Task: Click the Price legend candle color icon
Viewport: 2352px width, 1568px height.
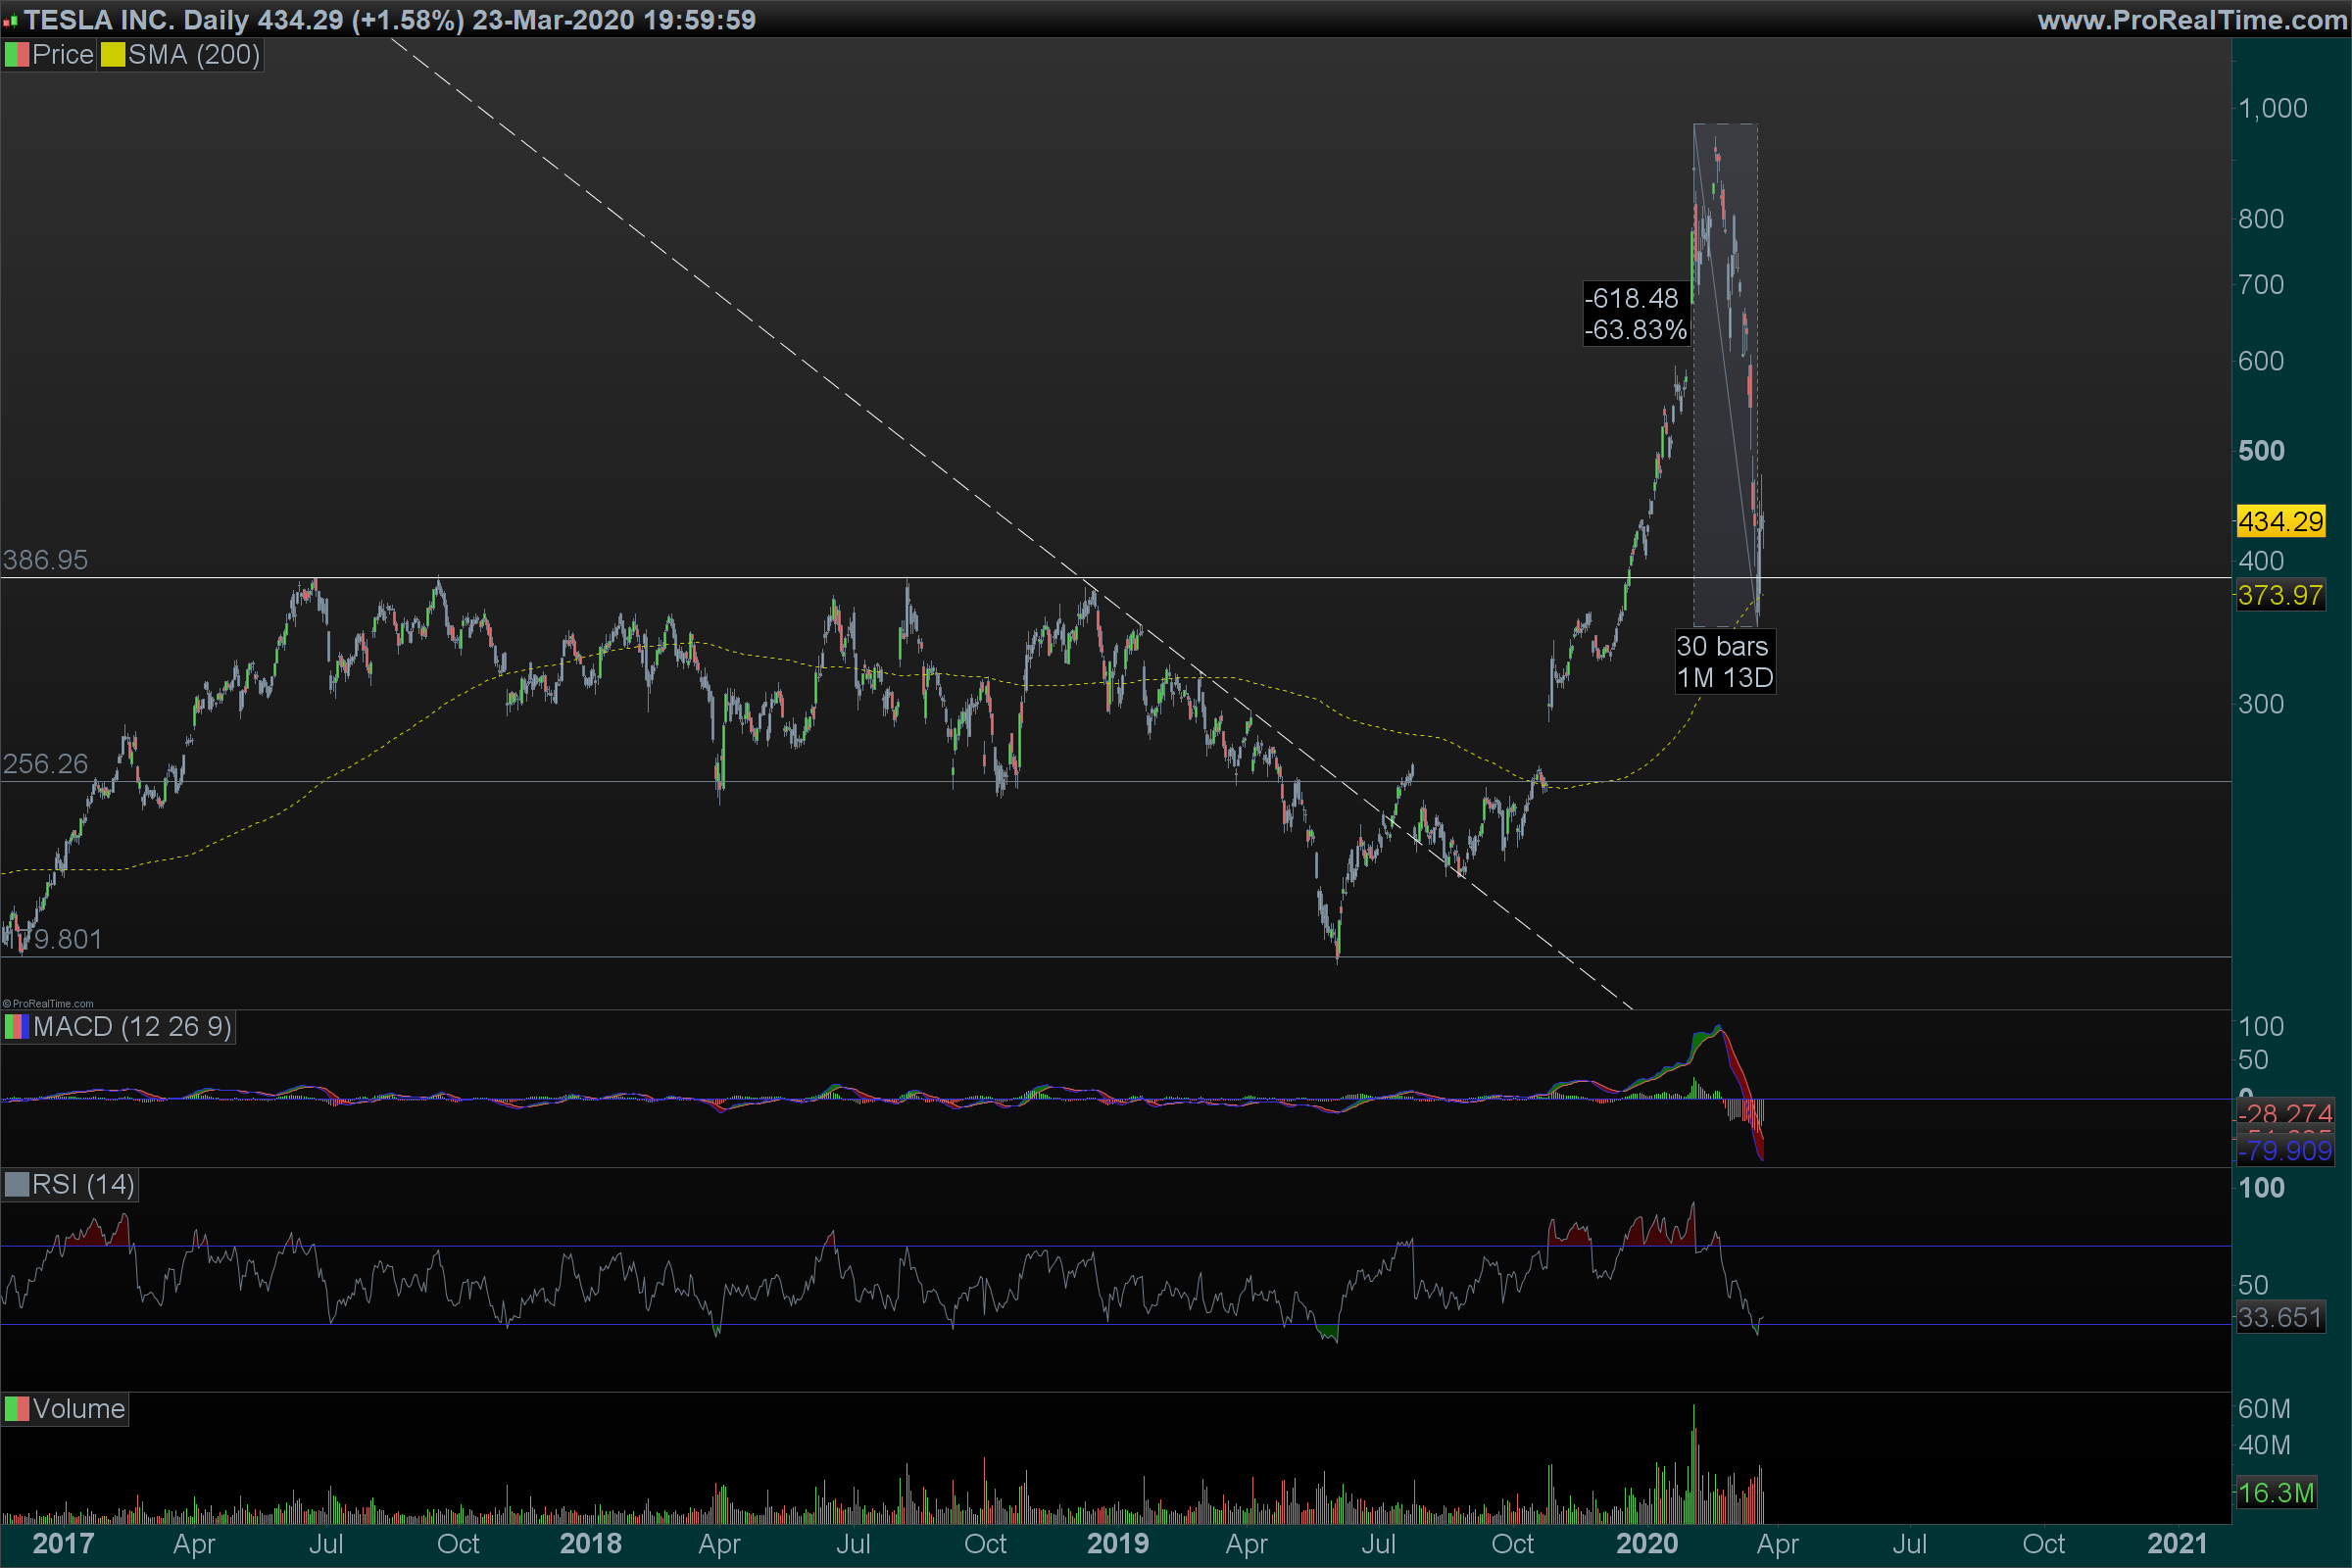Action: click(x=16, y=55)
